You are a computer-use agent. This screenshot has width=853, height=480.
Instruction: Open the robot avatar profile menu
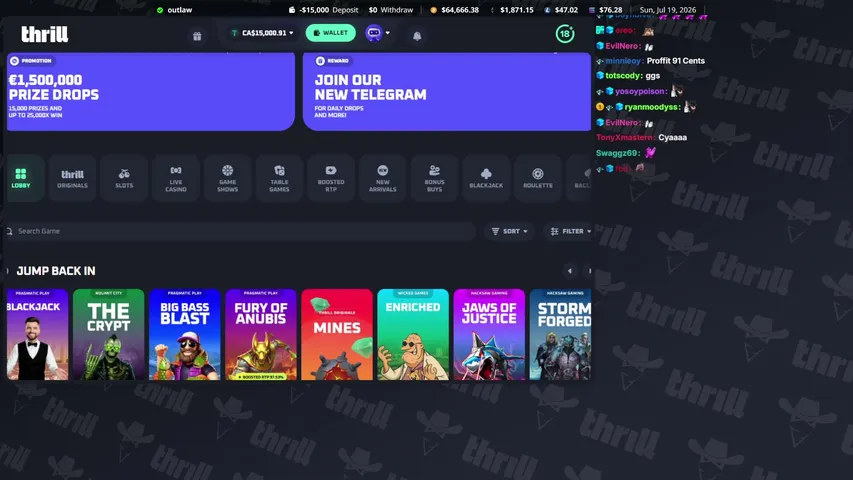pyautogui.click(x=377, y=33)
